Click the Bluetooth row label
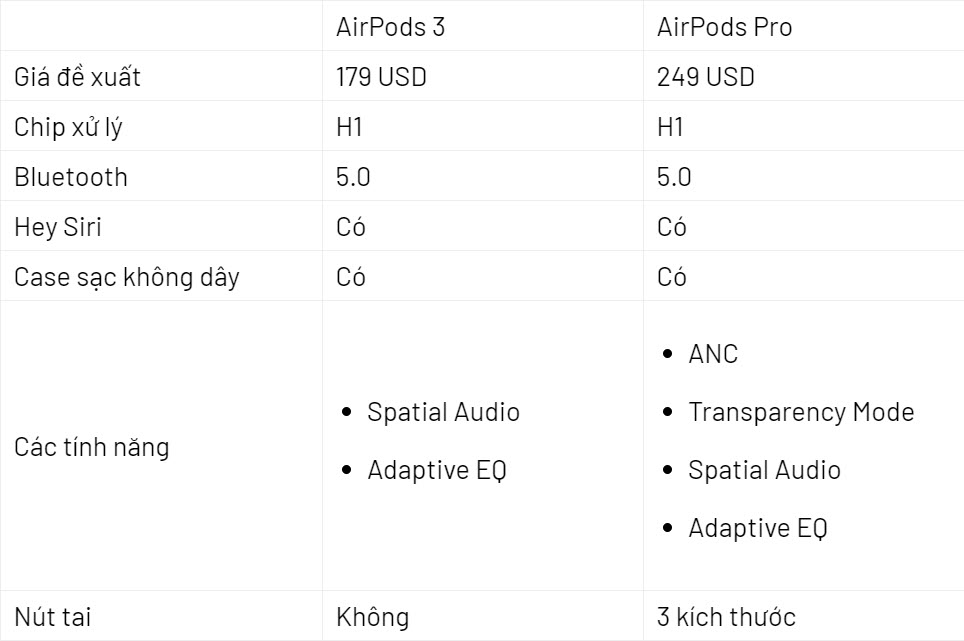Screen dimensions: 964x641 [71, 177]
